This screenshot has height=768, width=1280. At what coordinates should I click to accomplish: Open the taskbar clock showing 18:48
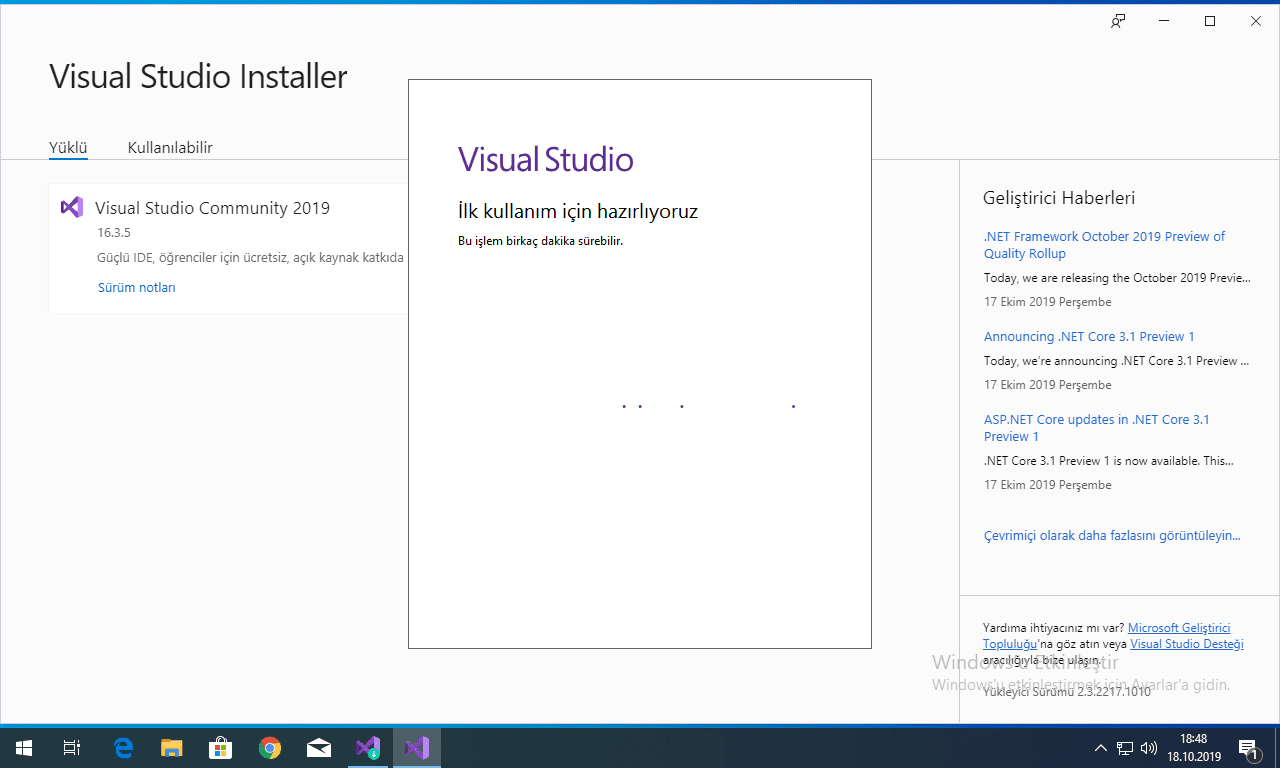tap(1194, 748)
